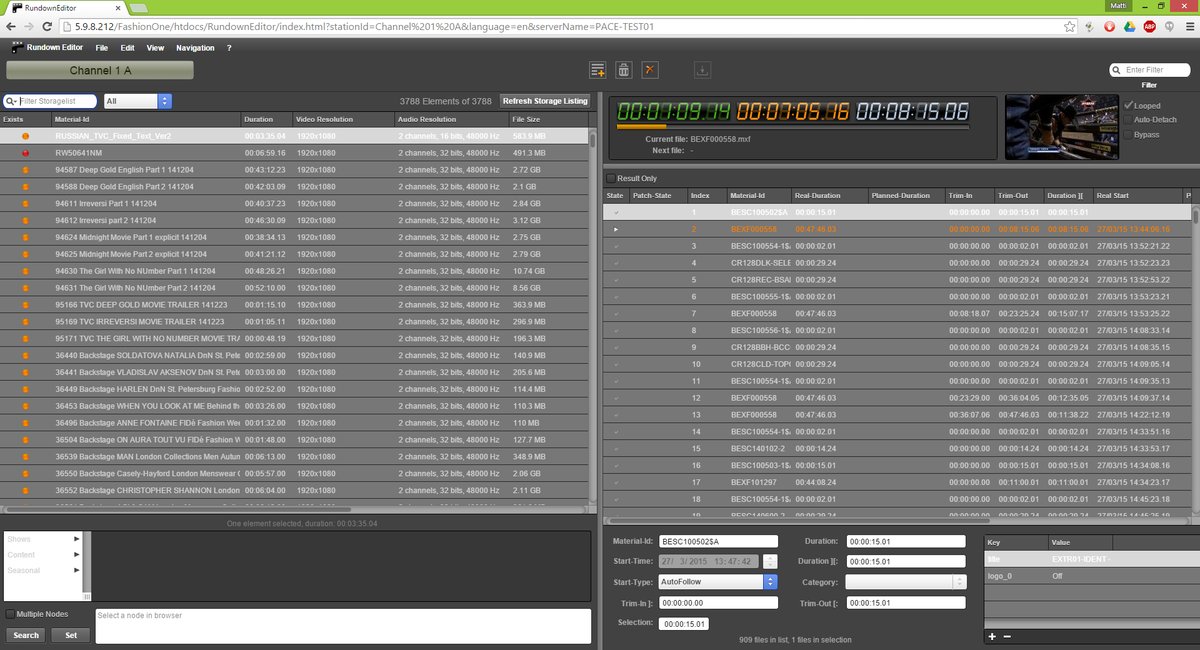
Task: Click the magnifier icon in Enter Filter box
Action: click(x=1116, y=70)
